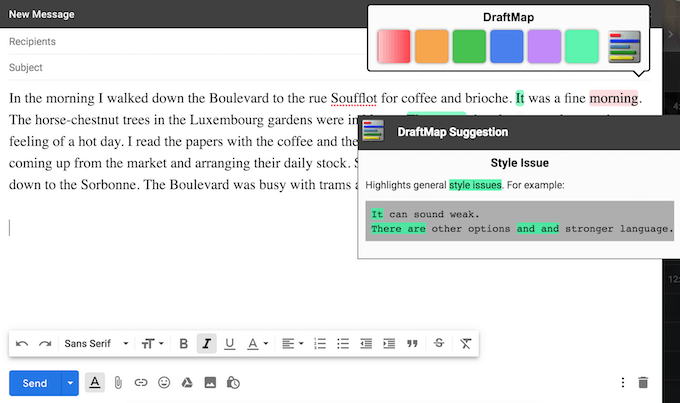680x403 pixels.
Task: Select the orange DraftMap color swatch
Action: pos(432,46)
